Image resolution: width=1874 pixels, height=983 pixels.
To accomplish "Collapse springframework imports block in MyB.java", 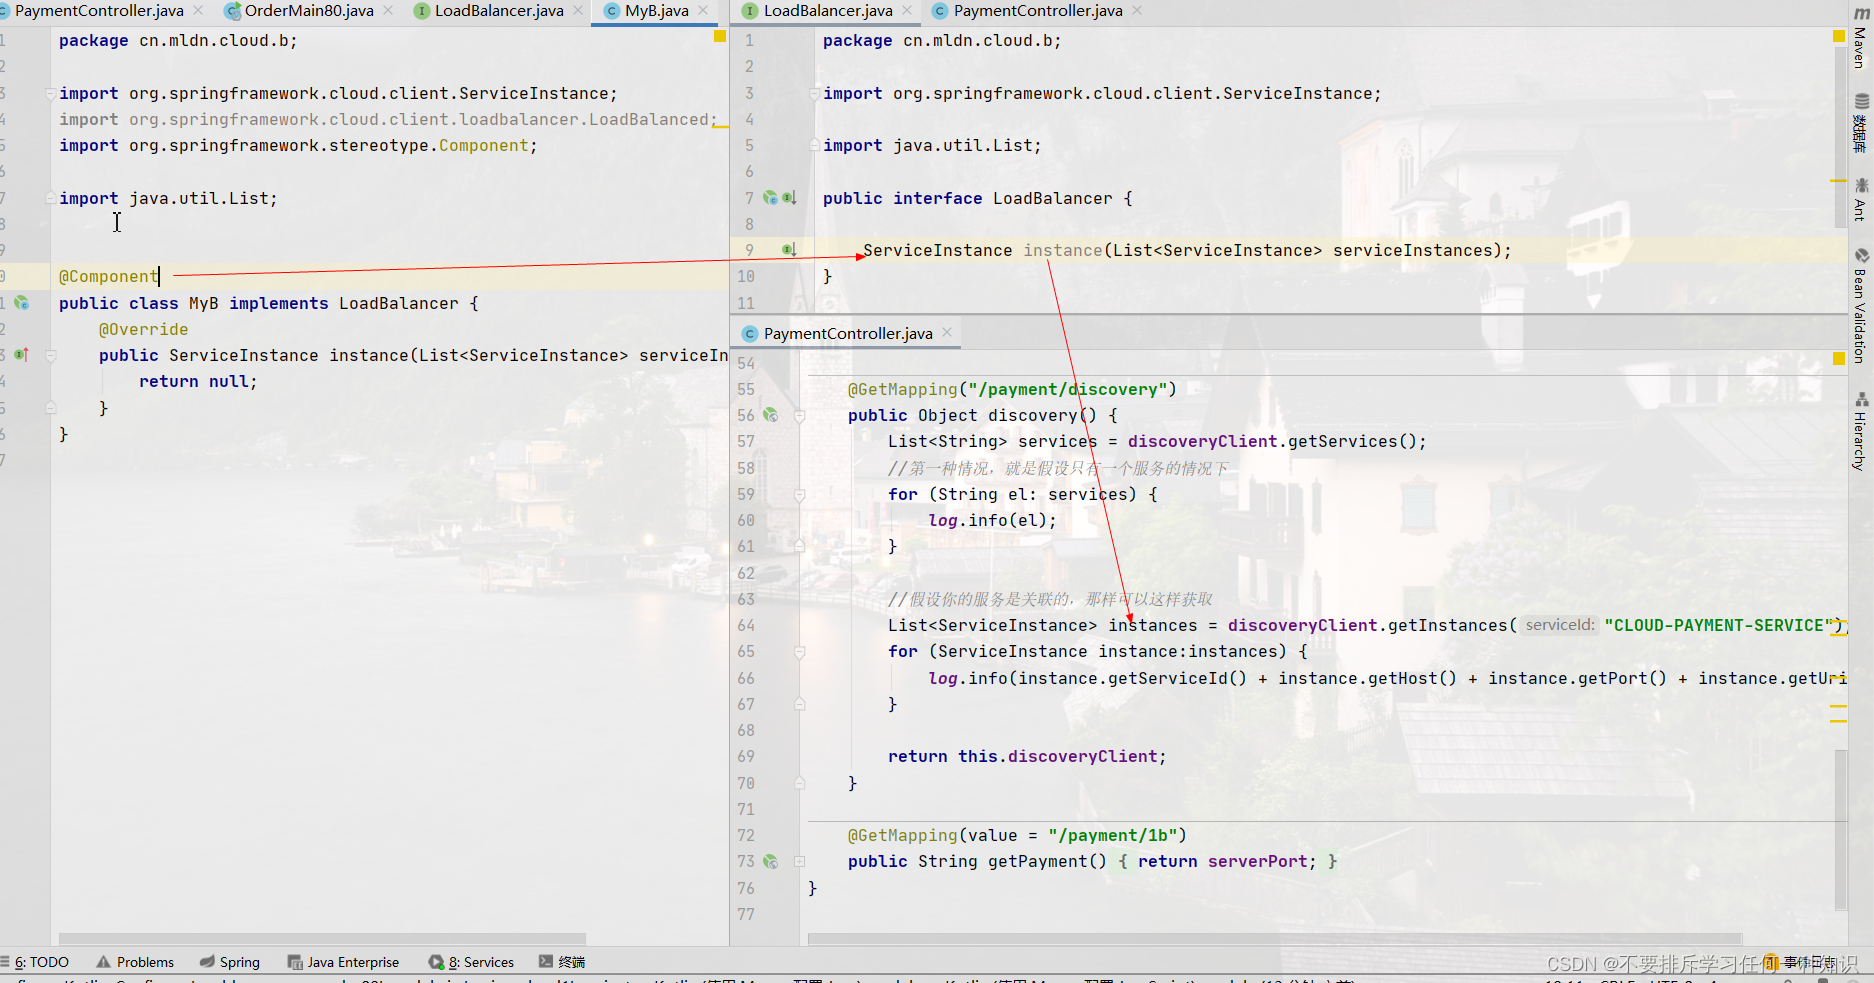I will pos(50,93).
